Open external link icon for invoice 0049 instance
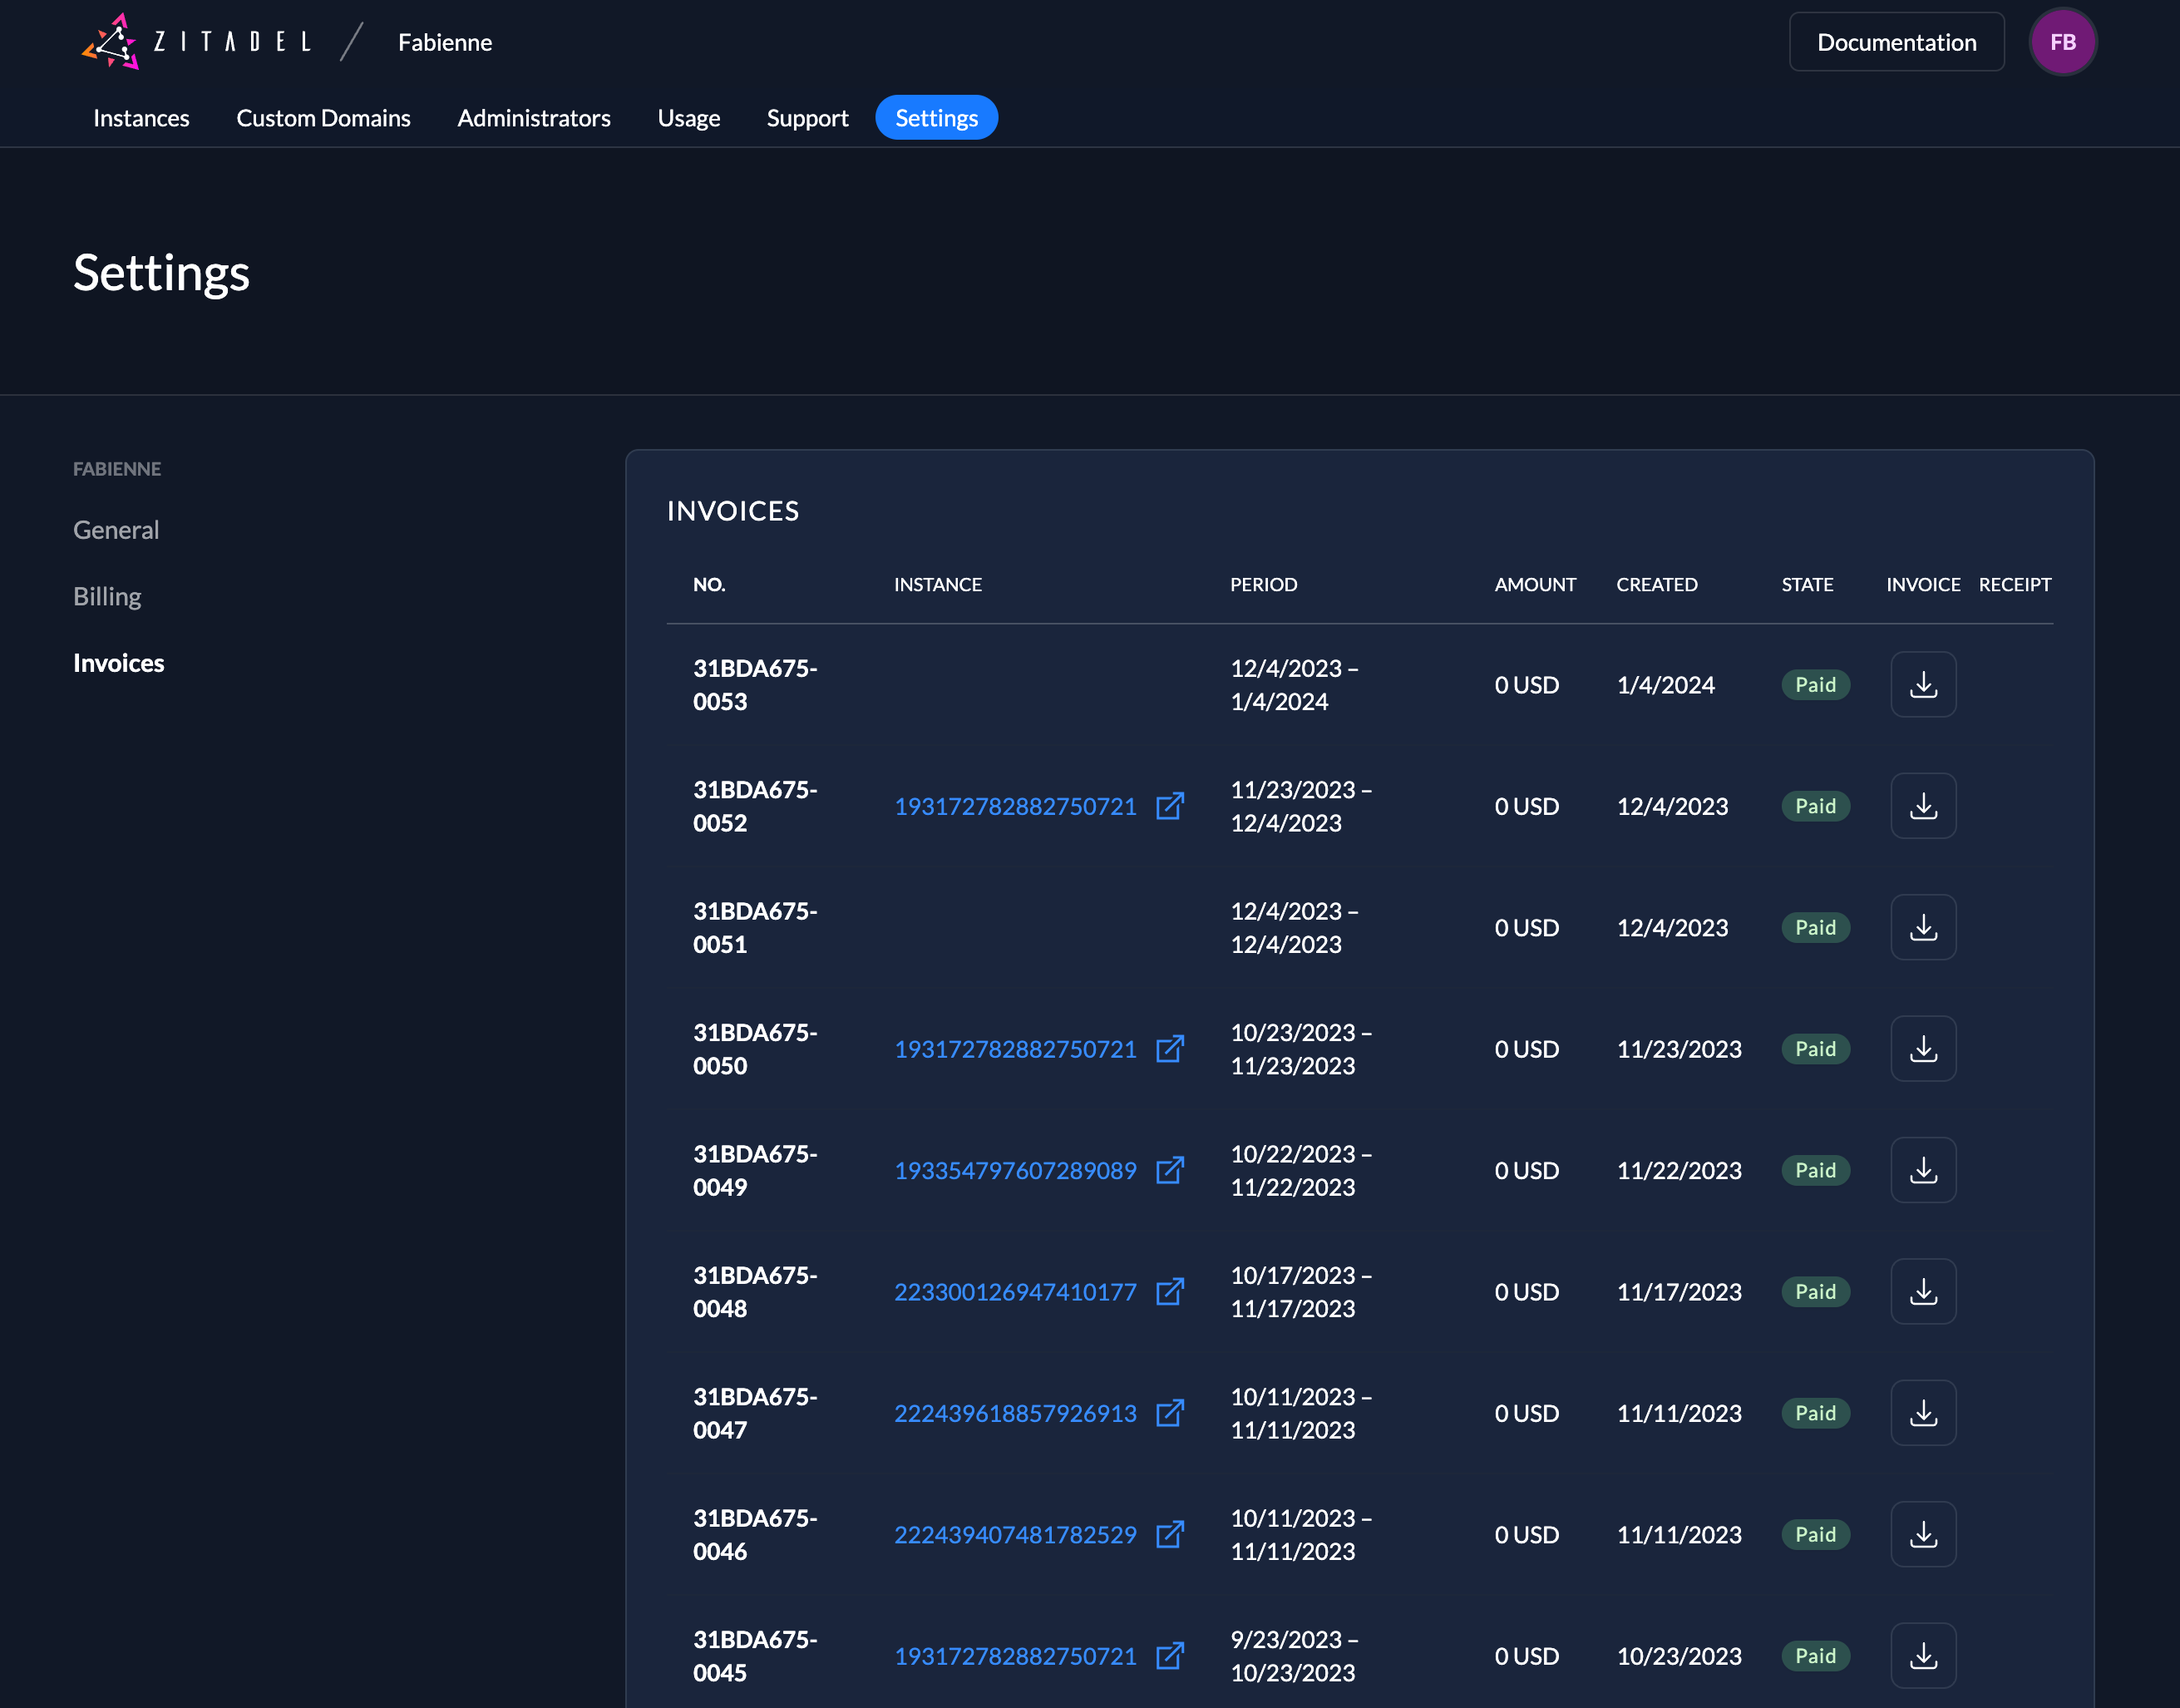2180x1708 pixels. [1170, 1170]
